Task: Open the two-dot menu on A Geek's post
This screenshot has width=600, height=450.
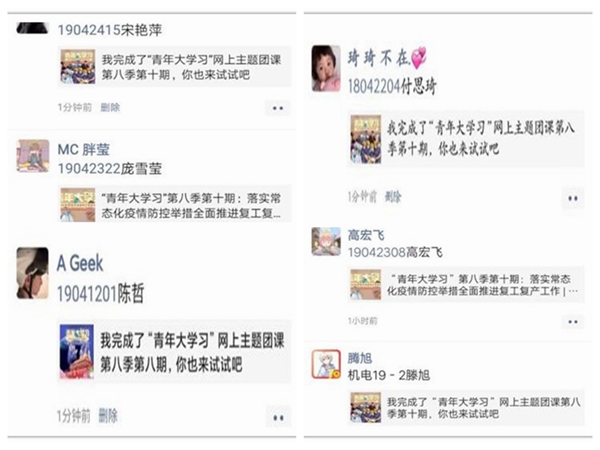Action: 278,417
